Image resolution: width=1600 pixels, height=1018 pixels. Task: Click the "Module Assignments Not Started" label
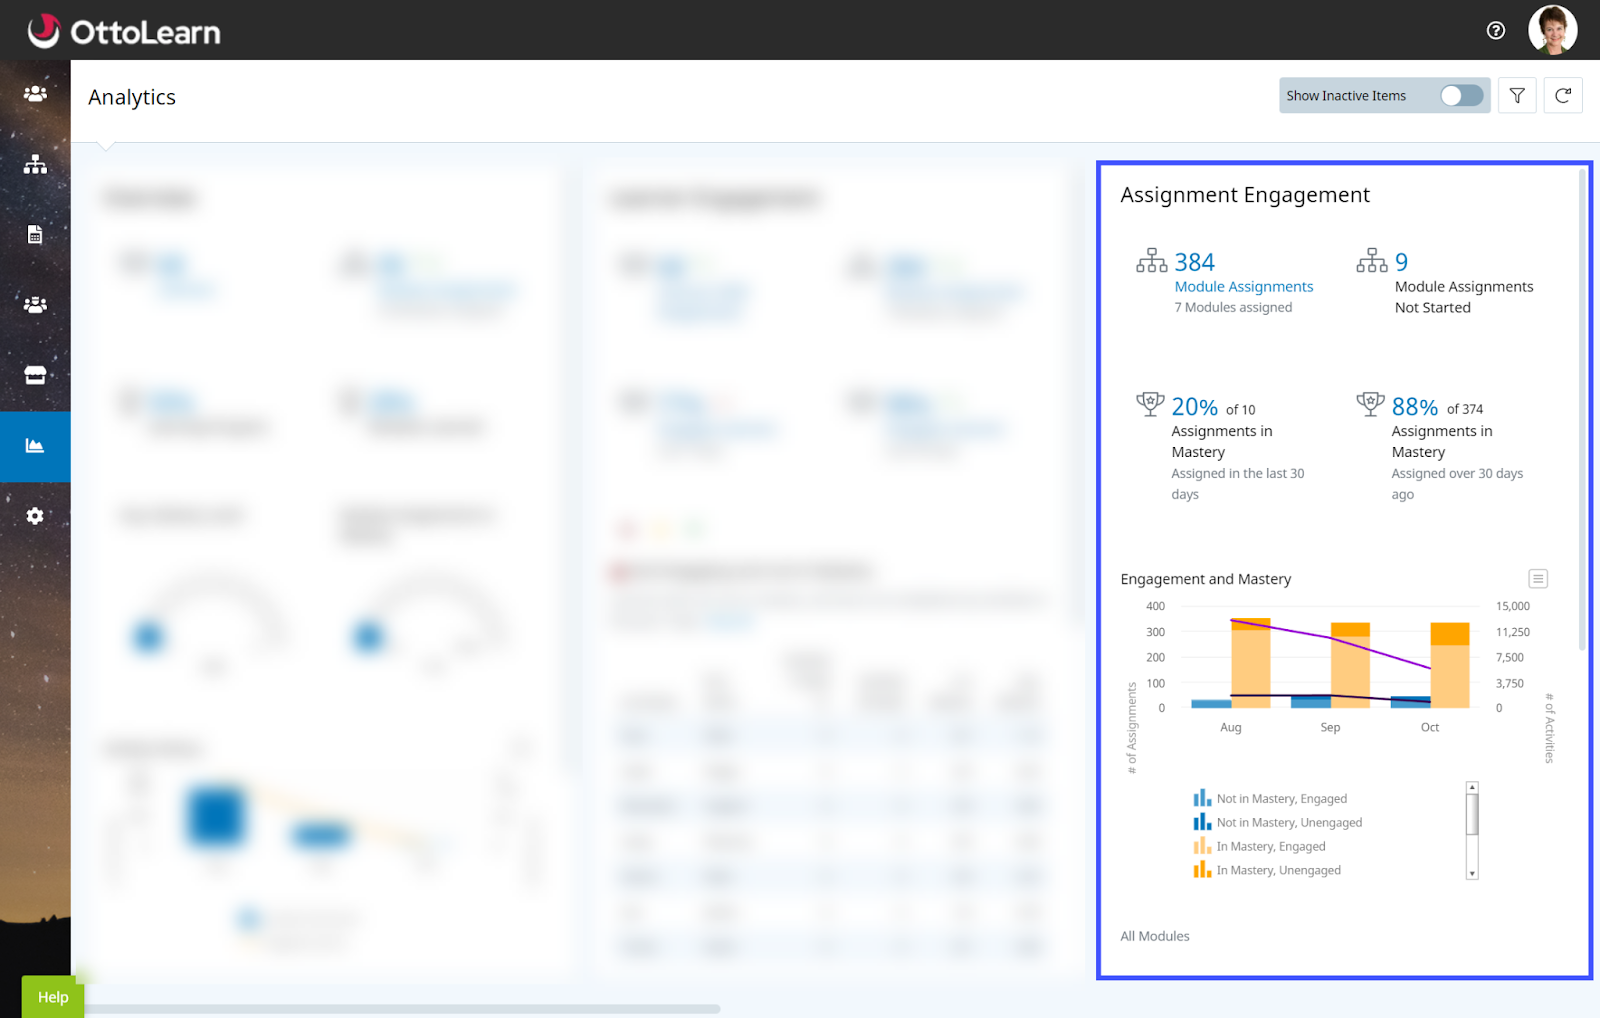coord(1464,297)
